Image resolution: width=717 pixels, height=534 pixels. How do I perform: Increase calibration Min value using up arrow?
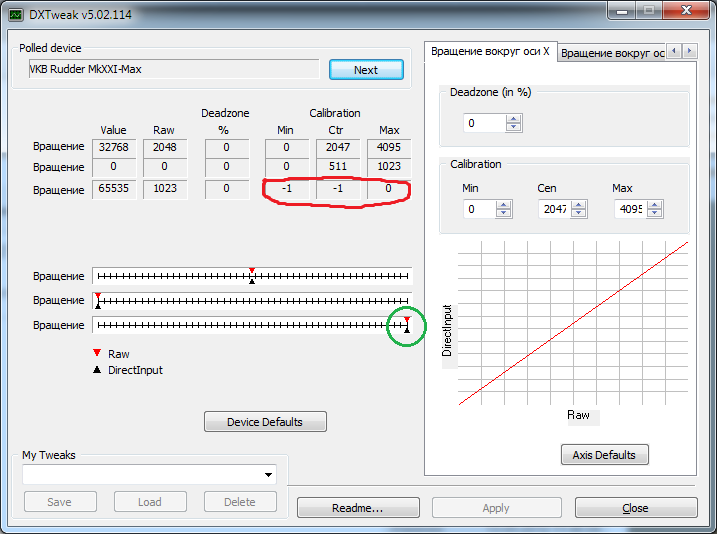tap(504, 204)
